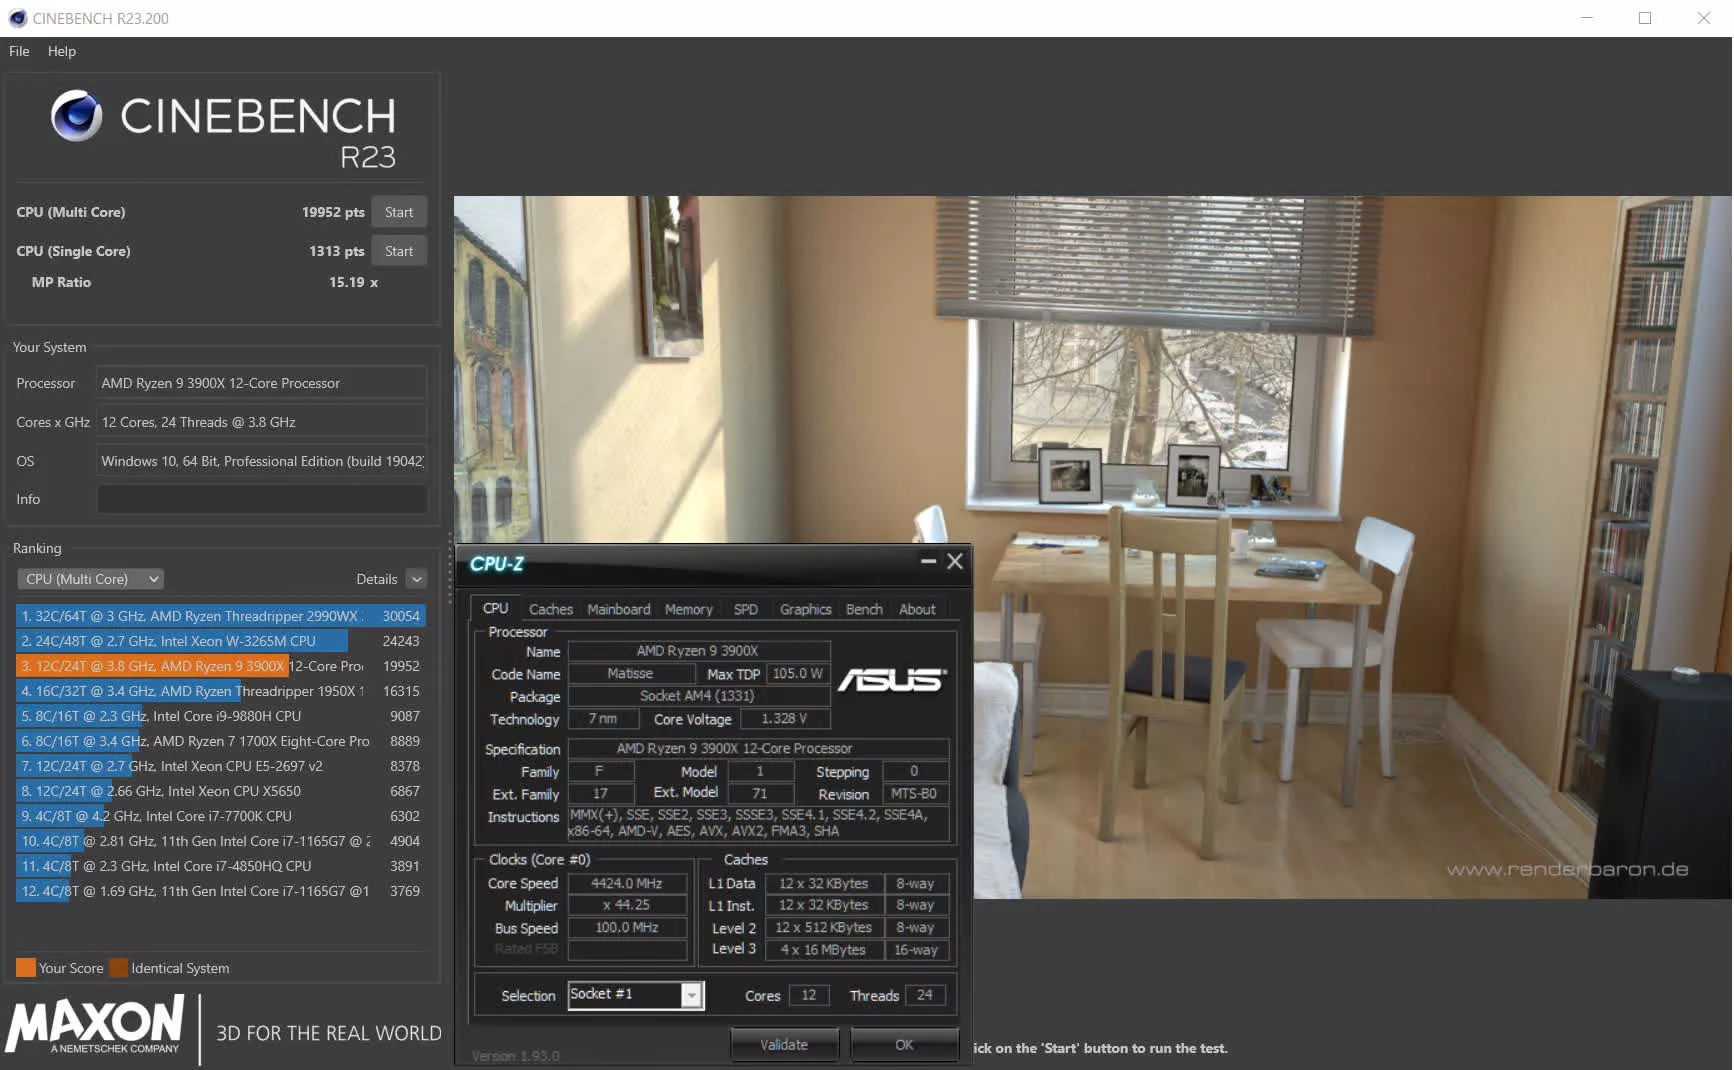Switch to the Graphics tab in CPU-Z
Image resolution: width=1734 pixels, height=1070 pixels.
pos(806,609)
